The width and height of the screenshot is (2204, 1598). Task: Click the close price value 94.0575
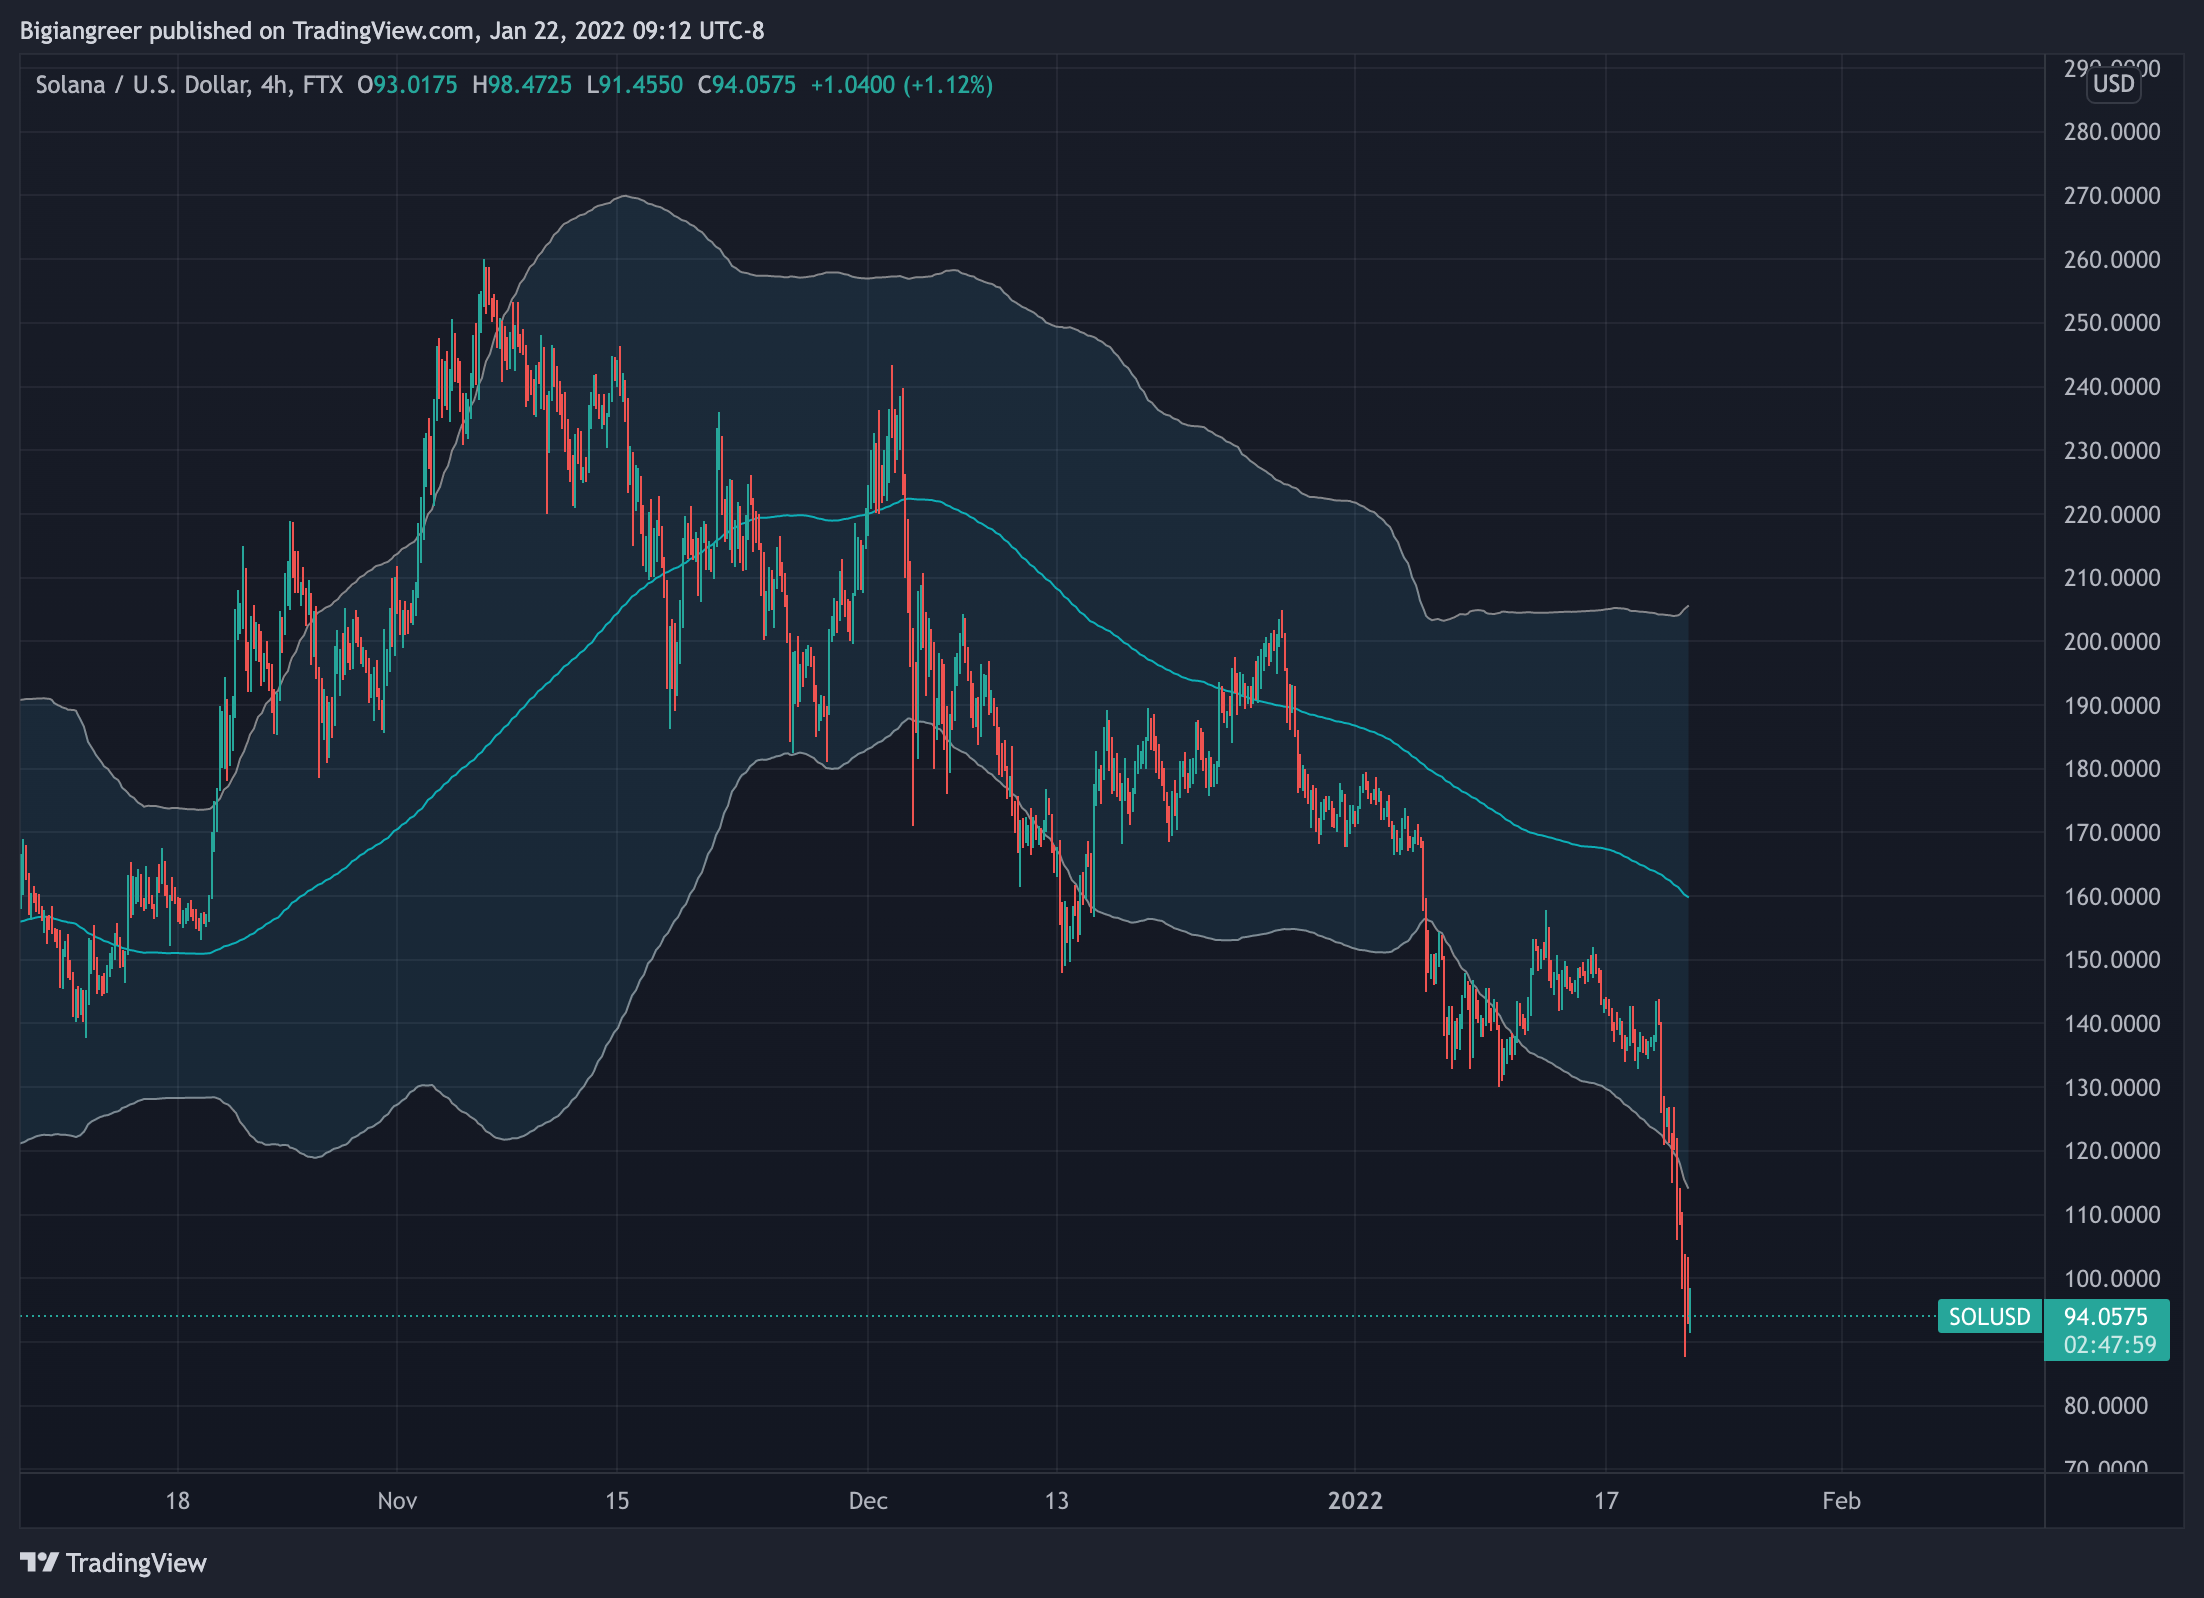753,85
